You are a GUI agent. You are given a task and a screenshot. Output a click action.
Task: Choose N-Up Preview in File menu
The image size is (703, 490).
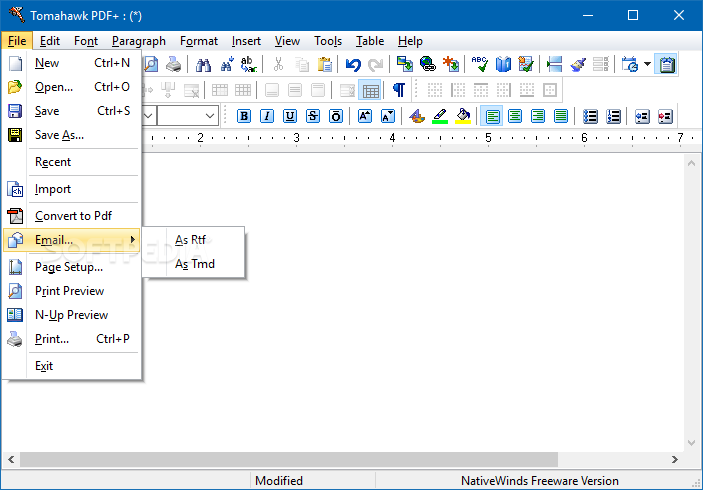click(x=72, y=315)
